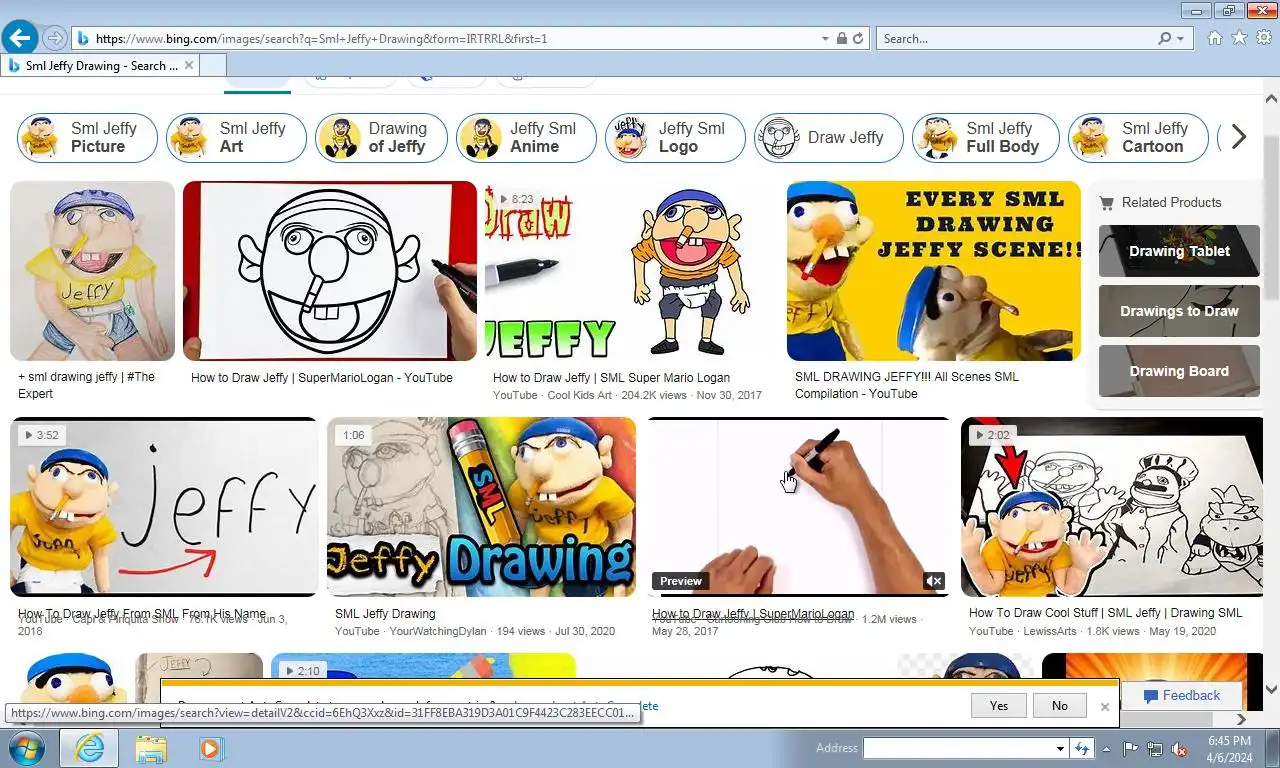1280x768 pixels.
Task: Click into the browser Search box
Action: pos(1018,38)
